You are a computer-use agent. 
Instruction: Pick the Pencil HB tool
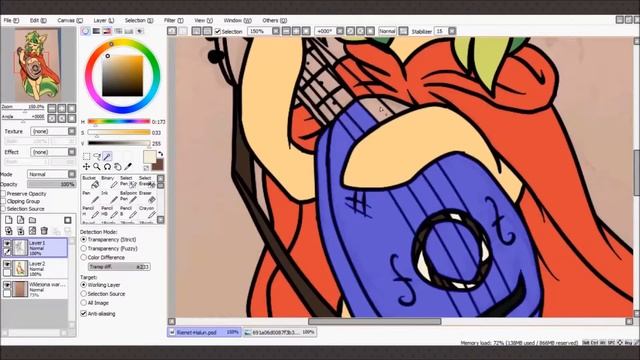(110, 212)
